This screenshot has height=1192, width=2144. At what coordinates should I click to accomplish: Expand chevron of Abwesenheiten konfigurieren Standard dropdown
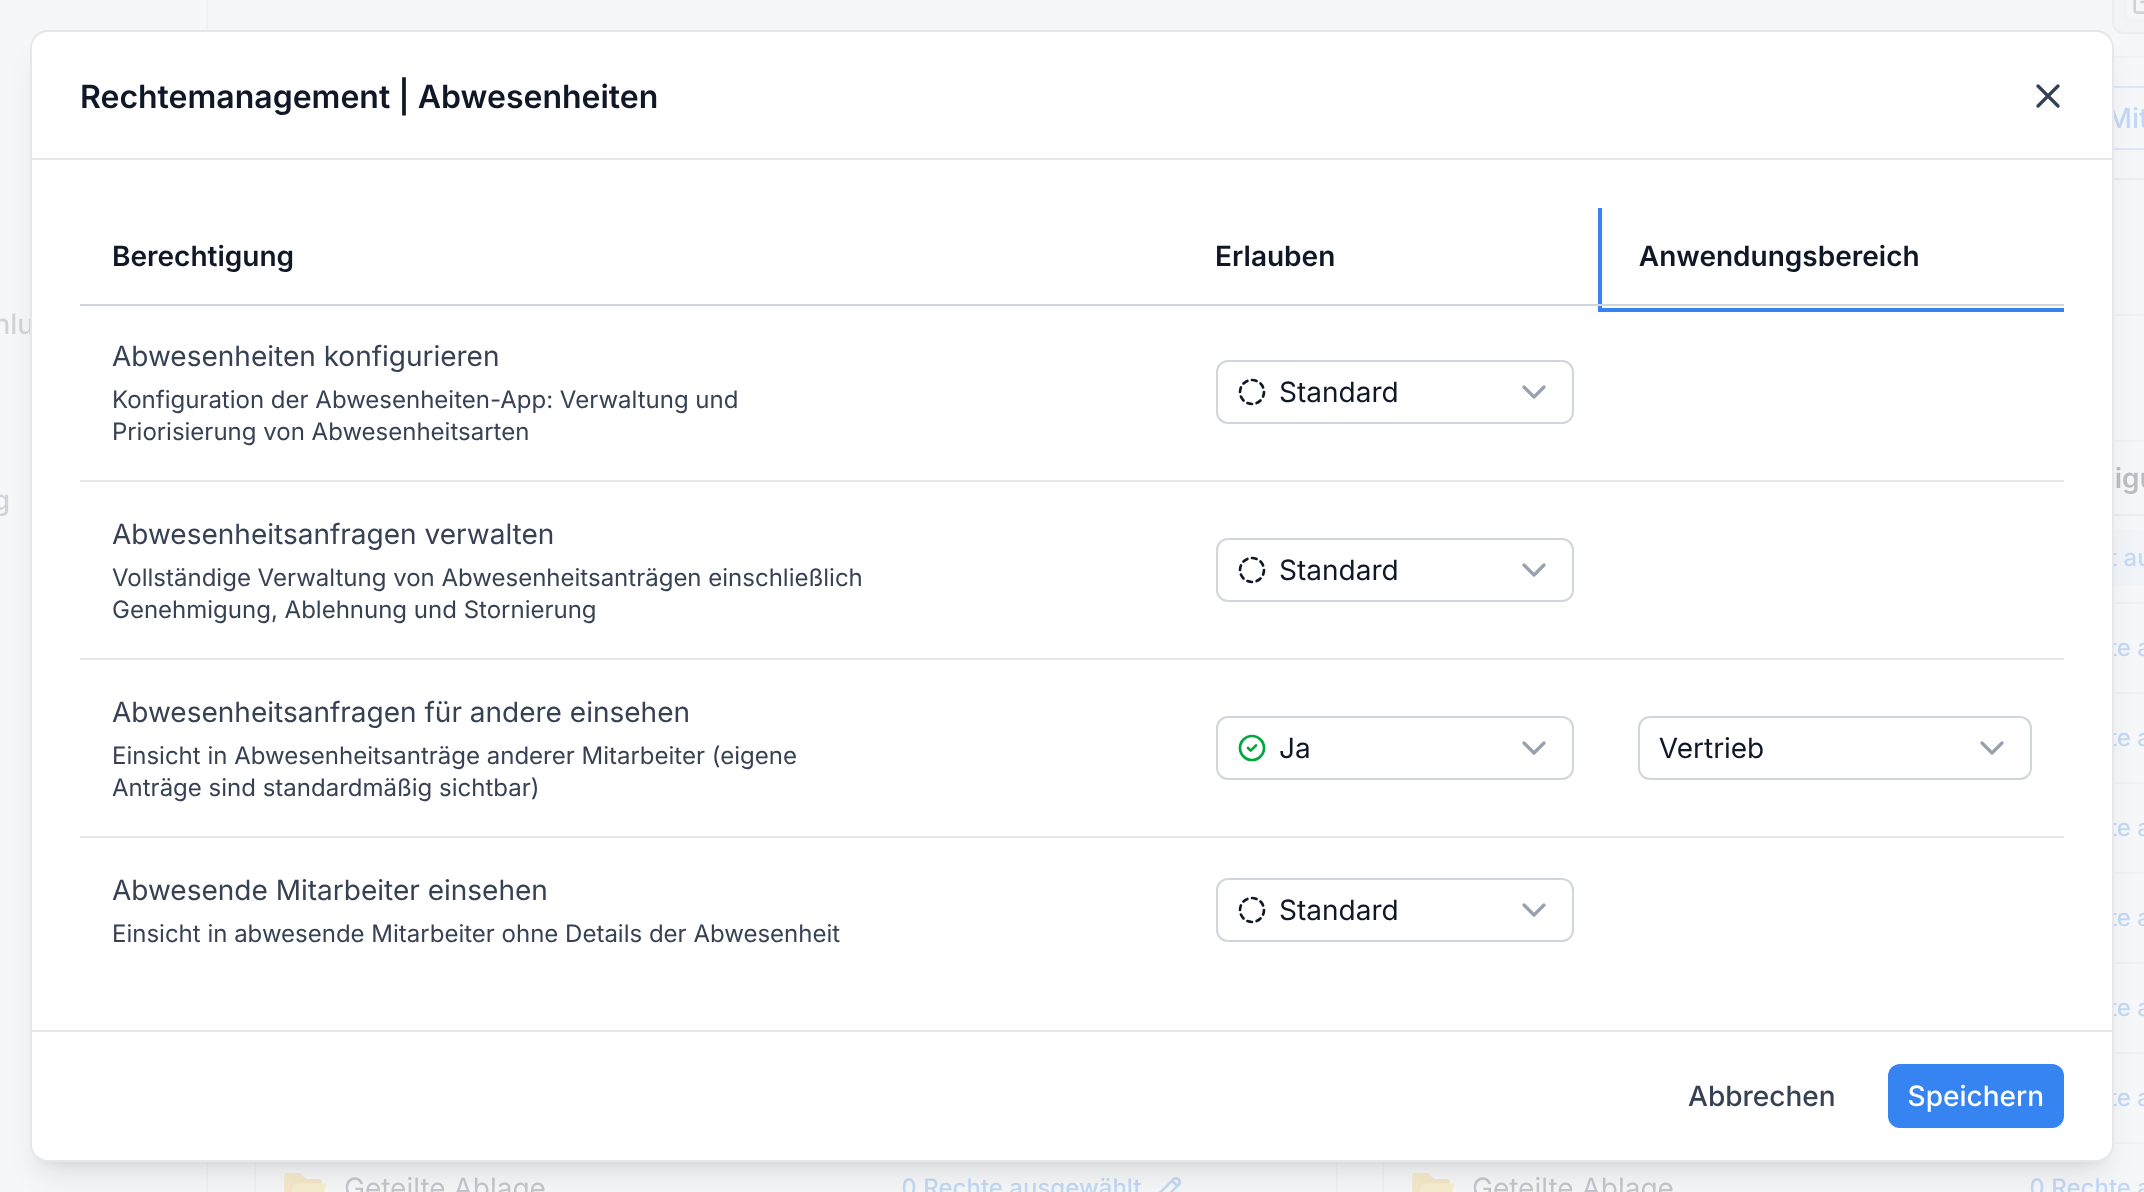(x=1534, y=392)
